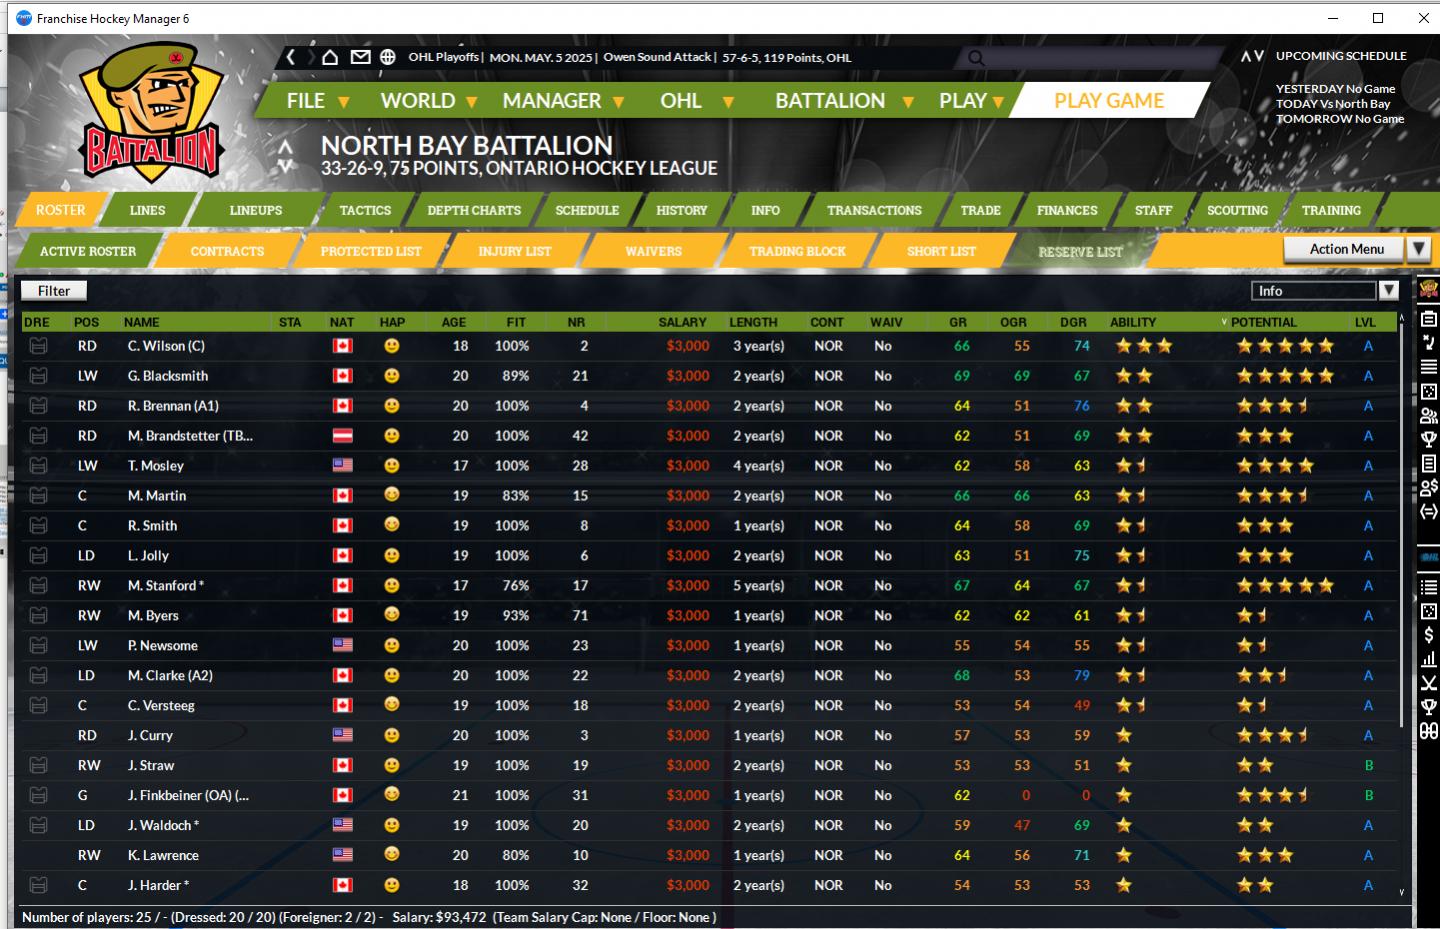Click the document page icon in right sidebar
Viewport: 1440px width, 929px height.
coord(1429,463)
